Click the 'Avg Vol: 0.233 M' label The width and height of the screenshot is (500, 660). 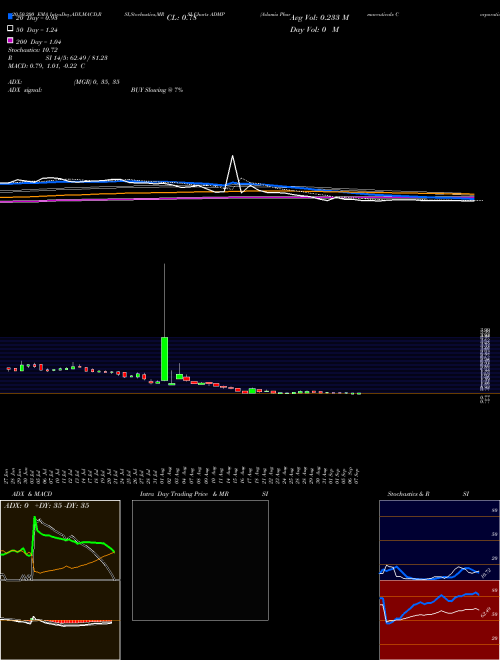(x=319, y=18)
